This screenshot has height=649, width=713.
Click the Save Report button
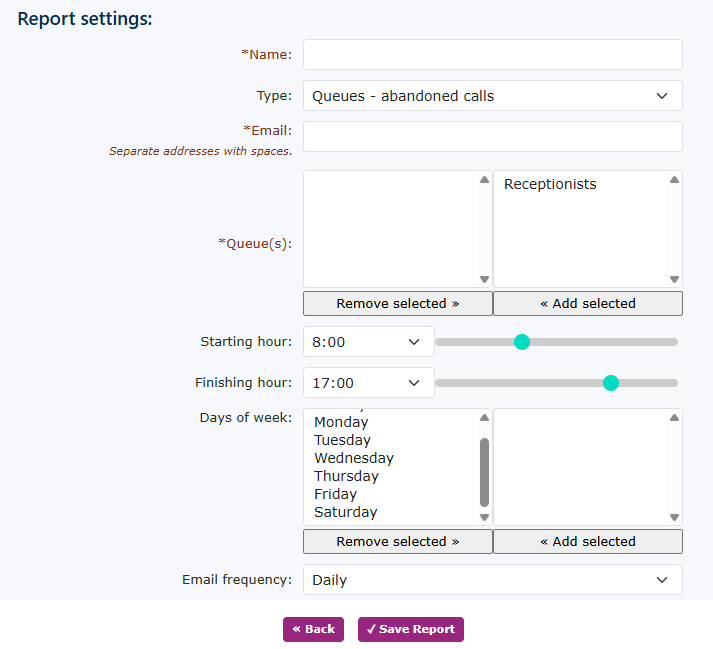coord(410,629)
